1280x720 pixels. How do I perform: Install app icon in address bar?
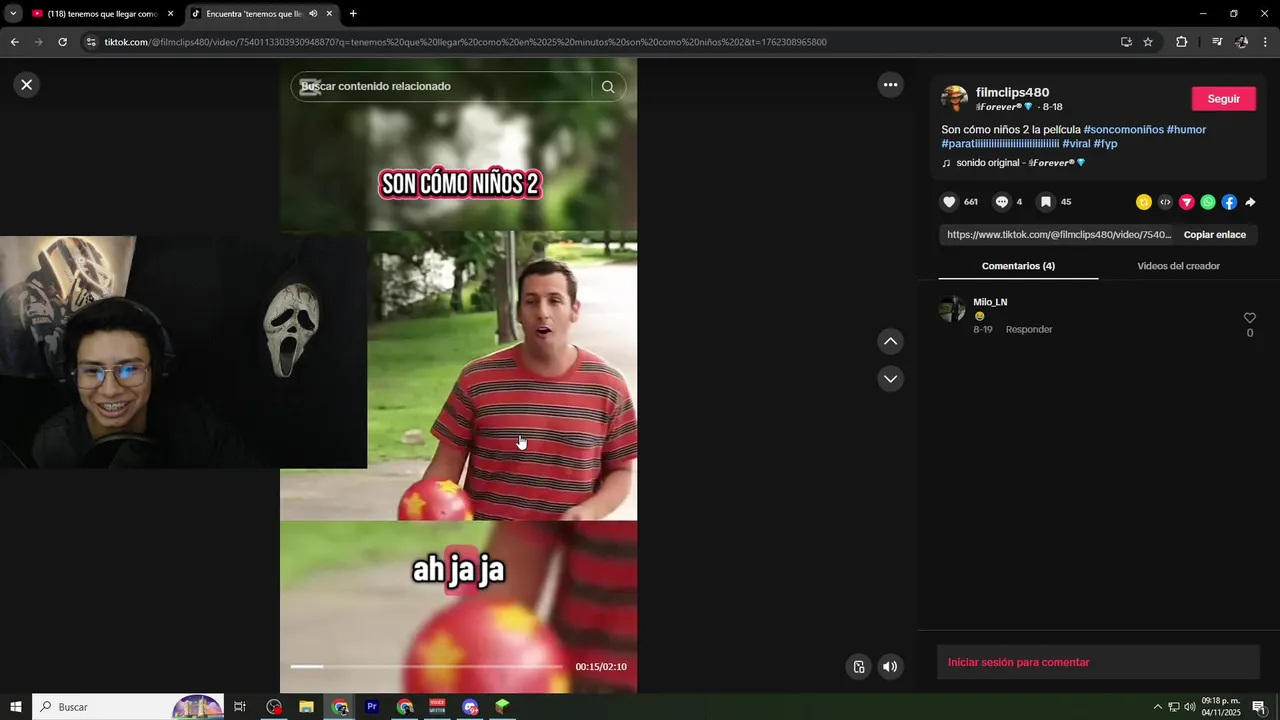point(1126,42)
